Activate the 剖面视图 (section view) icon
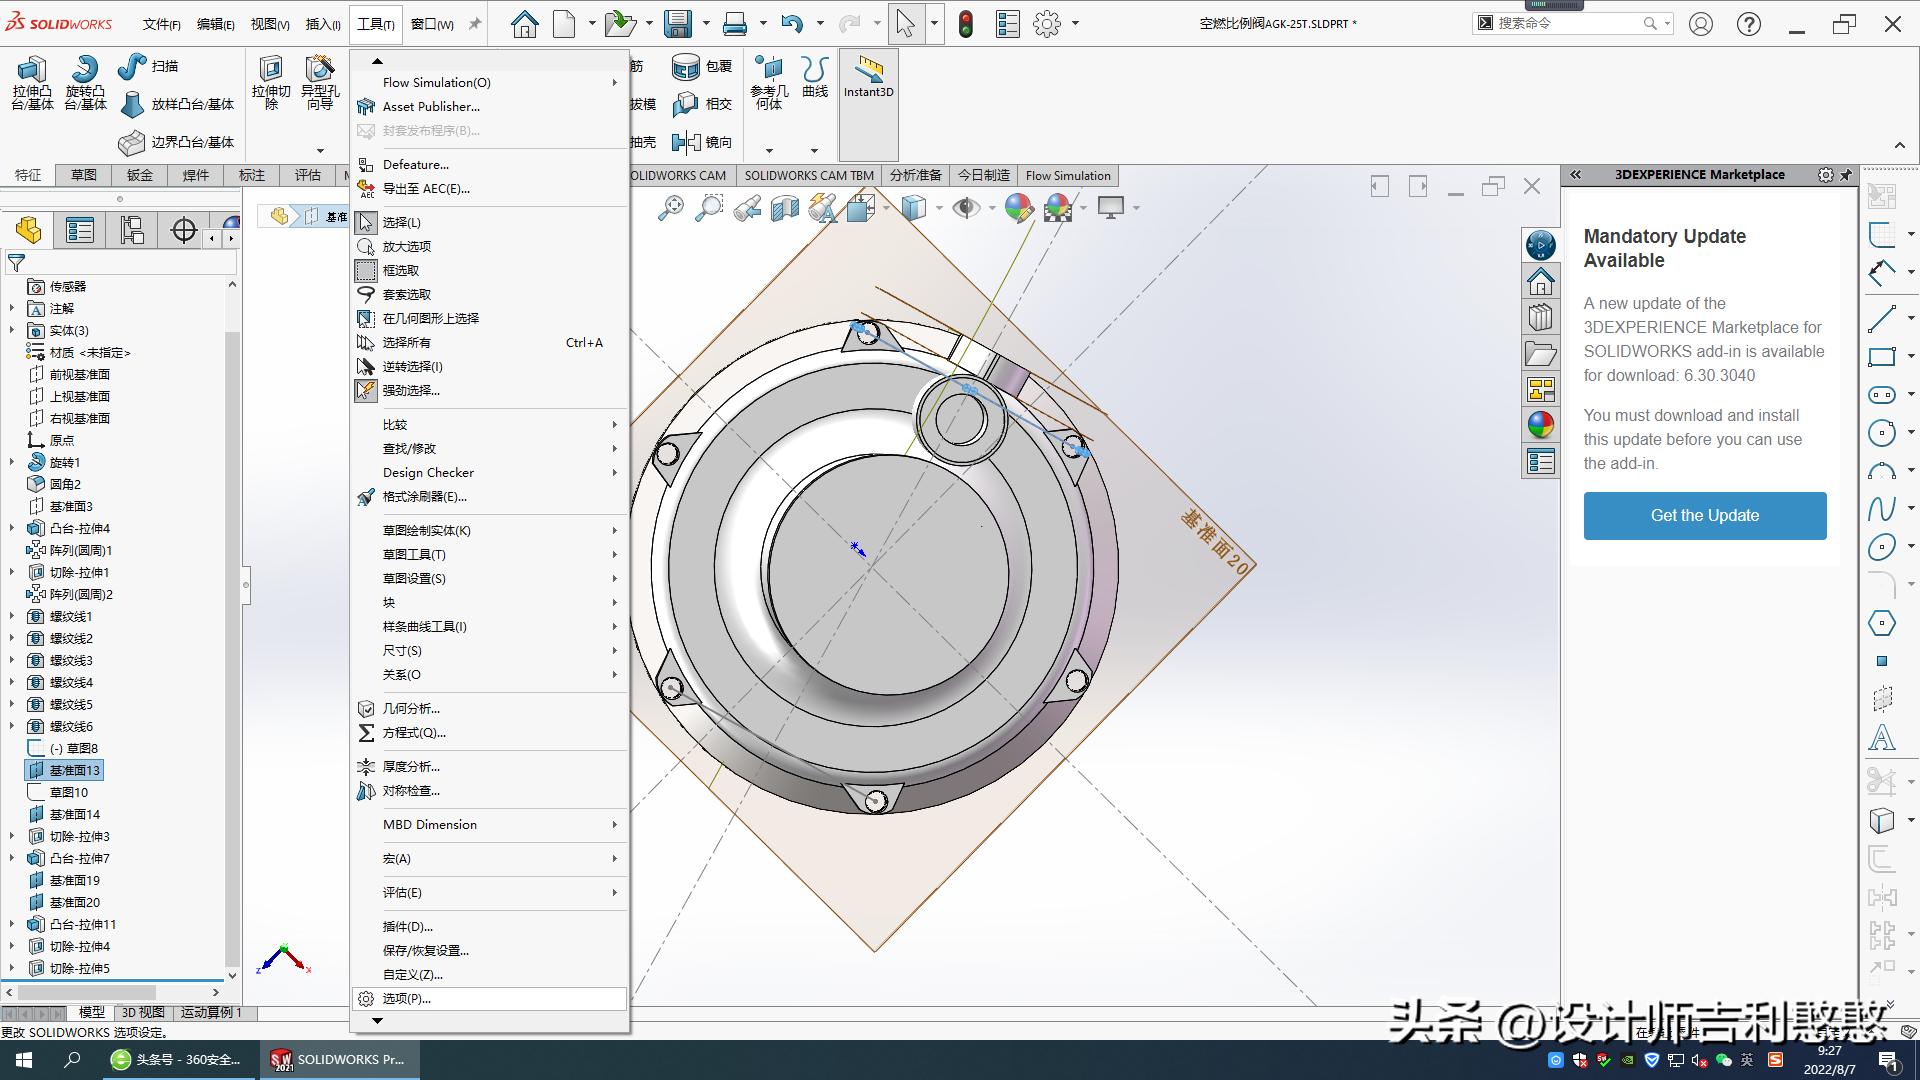The width and height of the screenshot is (1920, 1080). tap(785, 207)
